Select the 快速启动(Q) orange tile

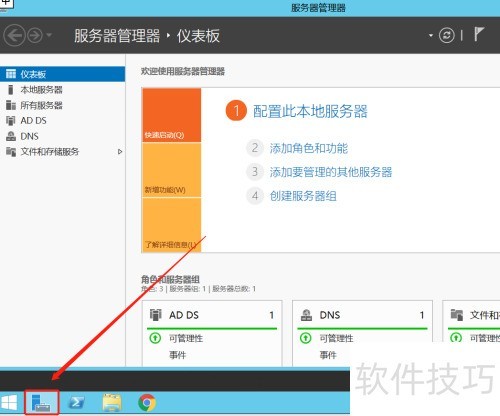click(x=172, y=115)
